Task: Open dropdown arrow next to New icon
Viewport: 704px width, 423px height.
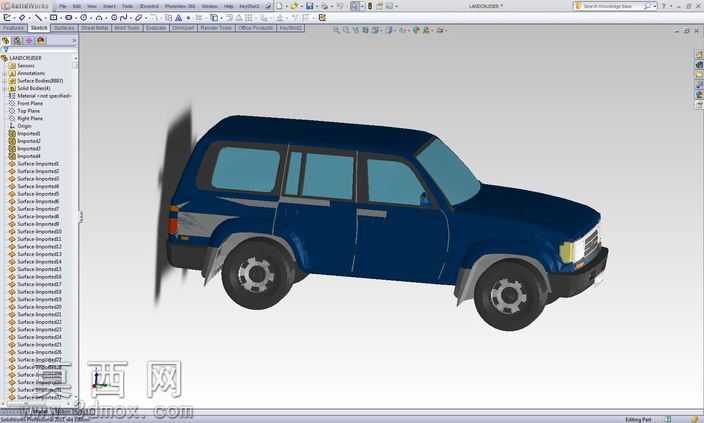Action: (286, 6)
